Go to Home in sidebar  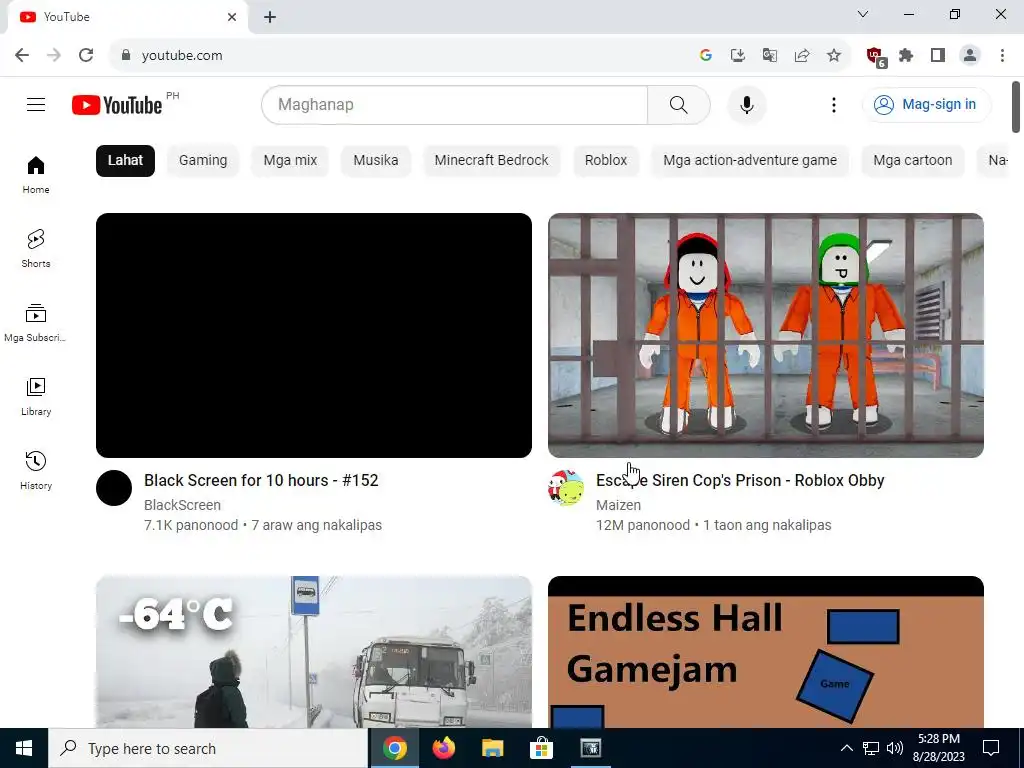36,175
